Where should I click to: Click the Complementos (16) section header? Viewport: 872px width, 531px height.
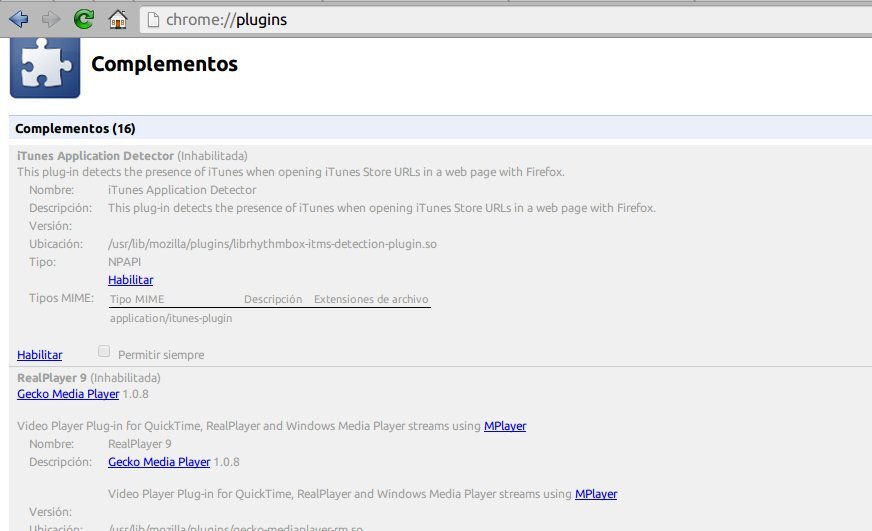point(440,128)
